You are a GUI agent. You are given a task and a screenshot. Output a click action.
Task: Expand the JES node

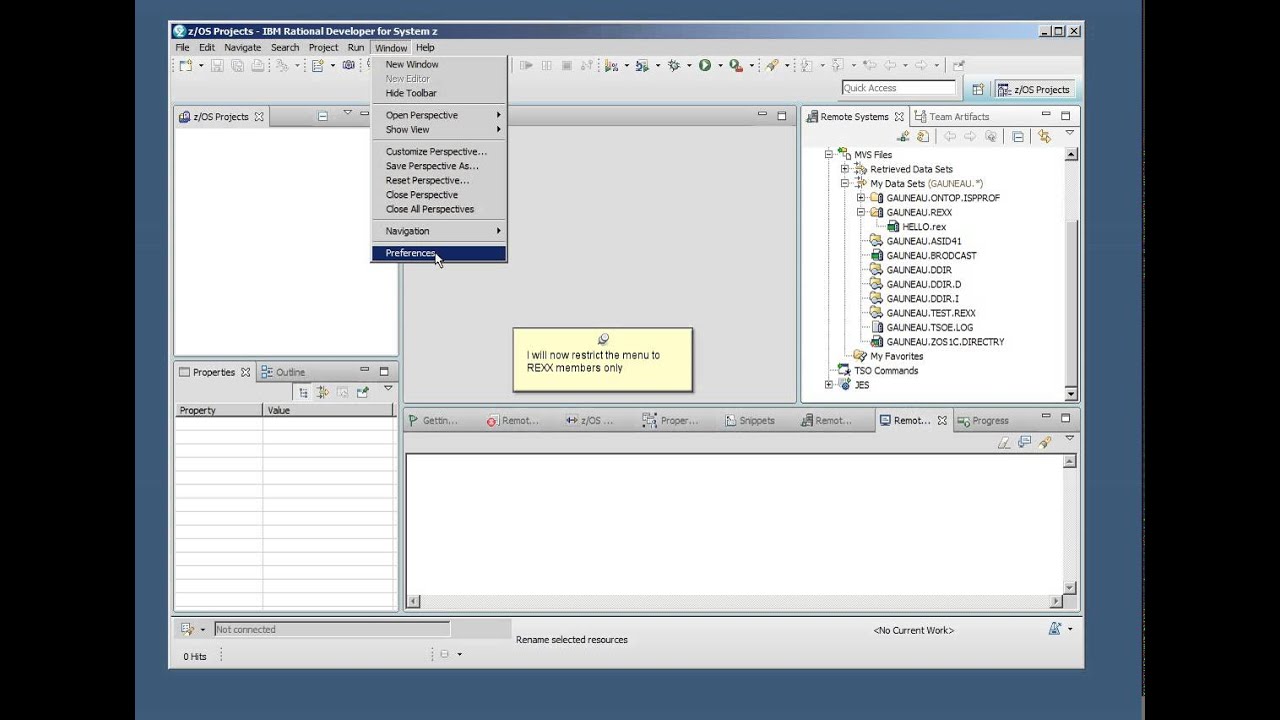(829, 385)
